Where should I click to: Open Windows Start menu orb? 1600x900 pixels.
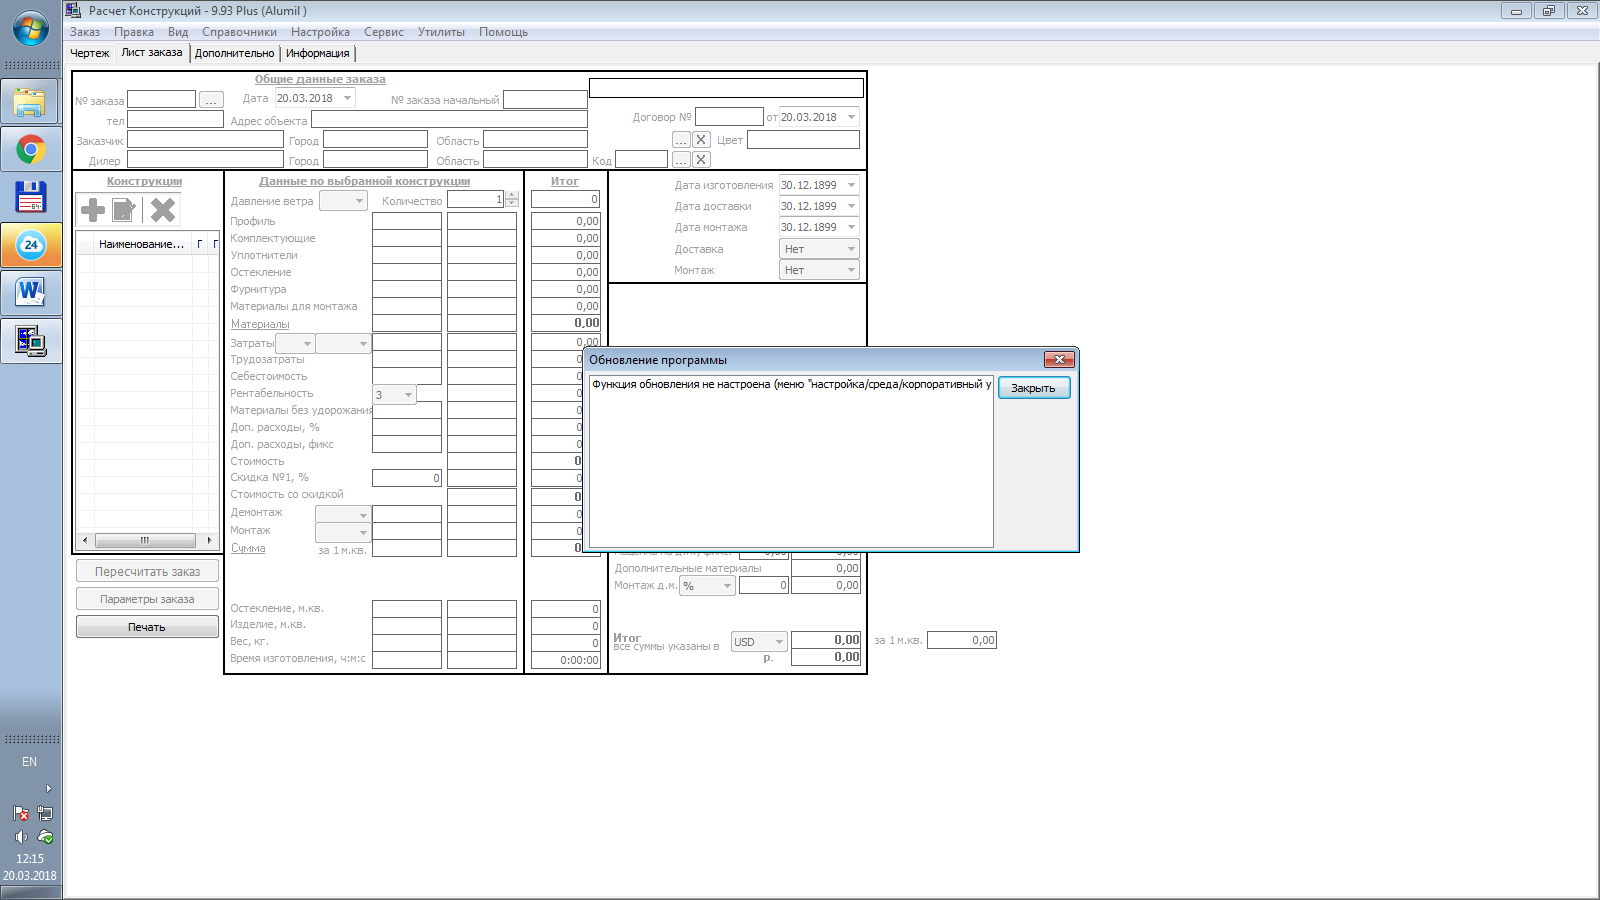coord(30,29)
